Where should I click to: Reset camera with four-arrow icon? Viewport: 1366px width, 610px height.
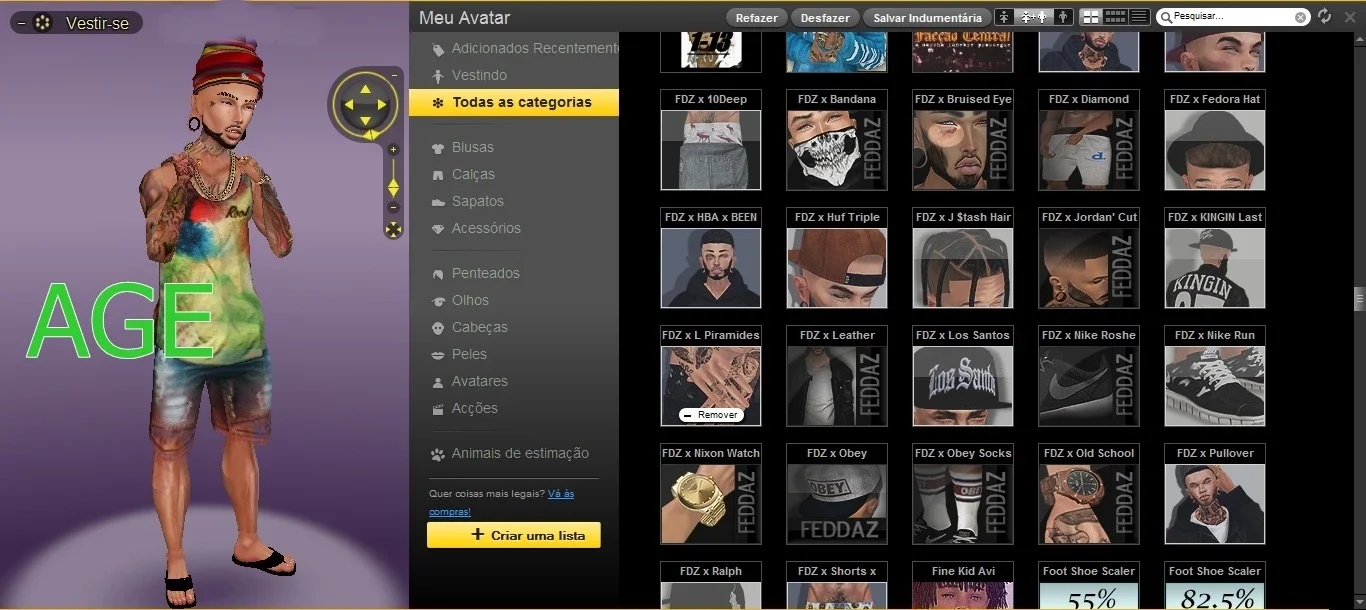pos(393,230)
